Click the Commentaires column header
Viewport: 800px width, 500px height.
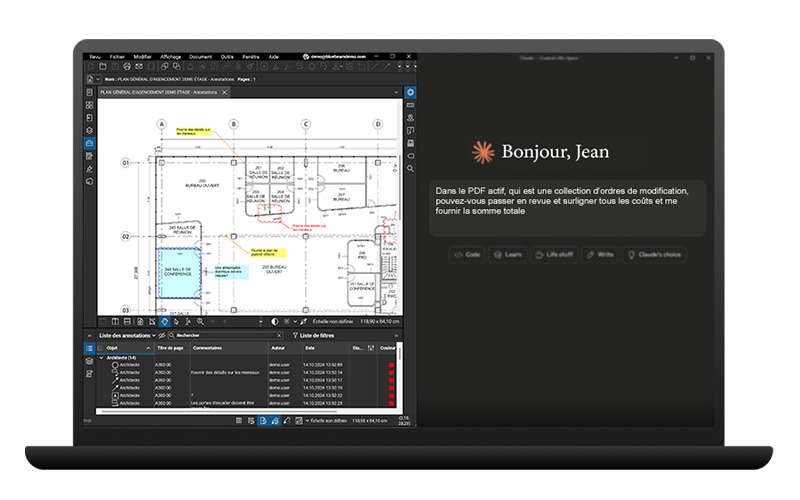[229, 348]
